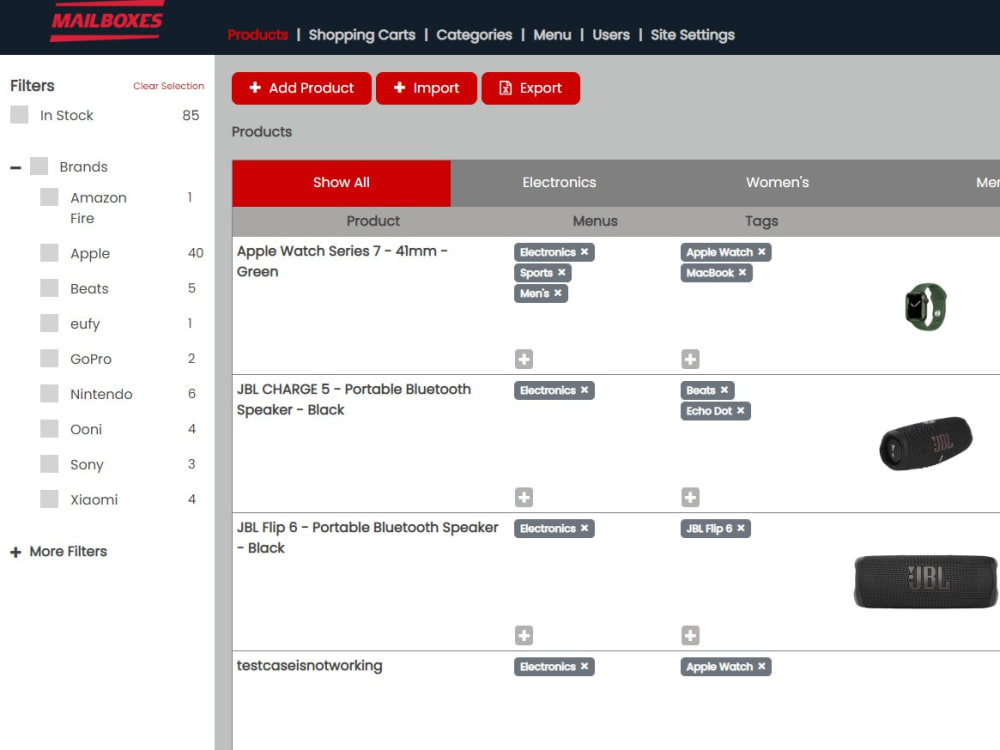Add a menu to Apple Watch Series 7 row
The height and width of the screenshot is (750, 1000).
[x=524, y=359]
